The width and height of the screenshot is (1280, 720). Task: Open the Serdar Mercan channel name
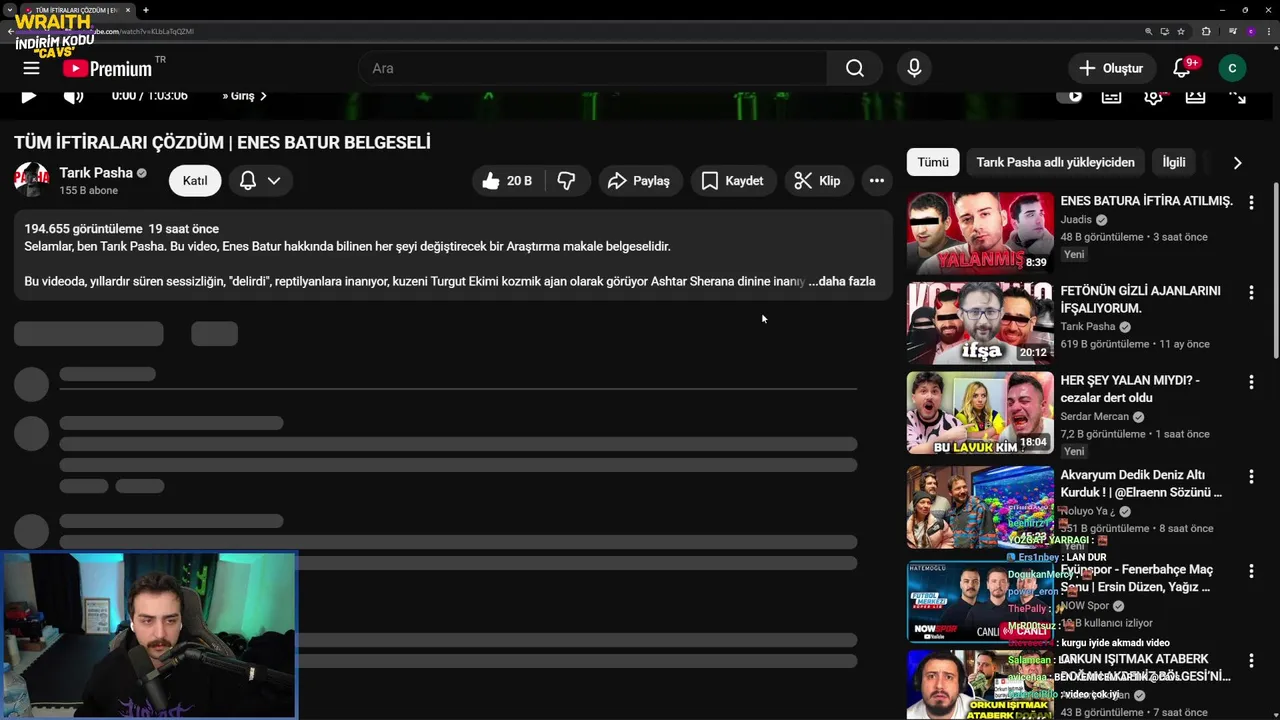click(x=1094, y=416)
